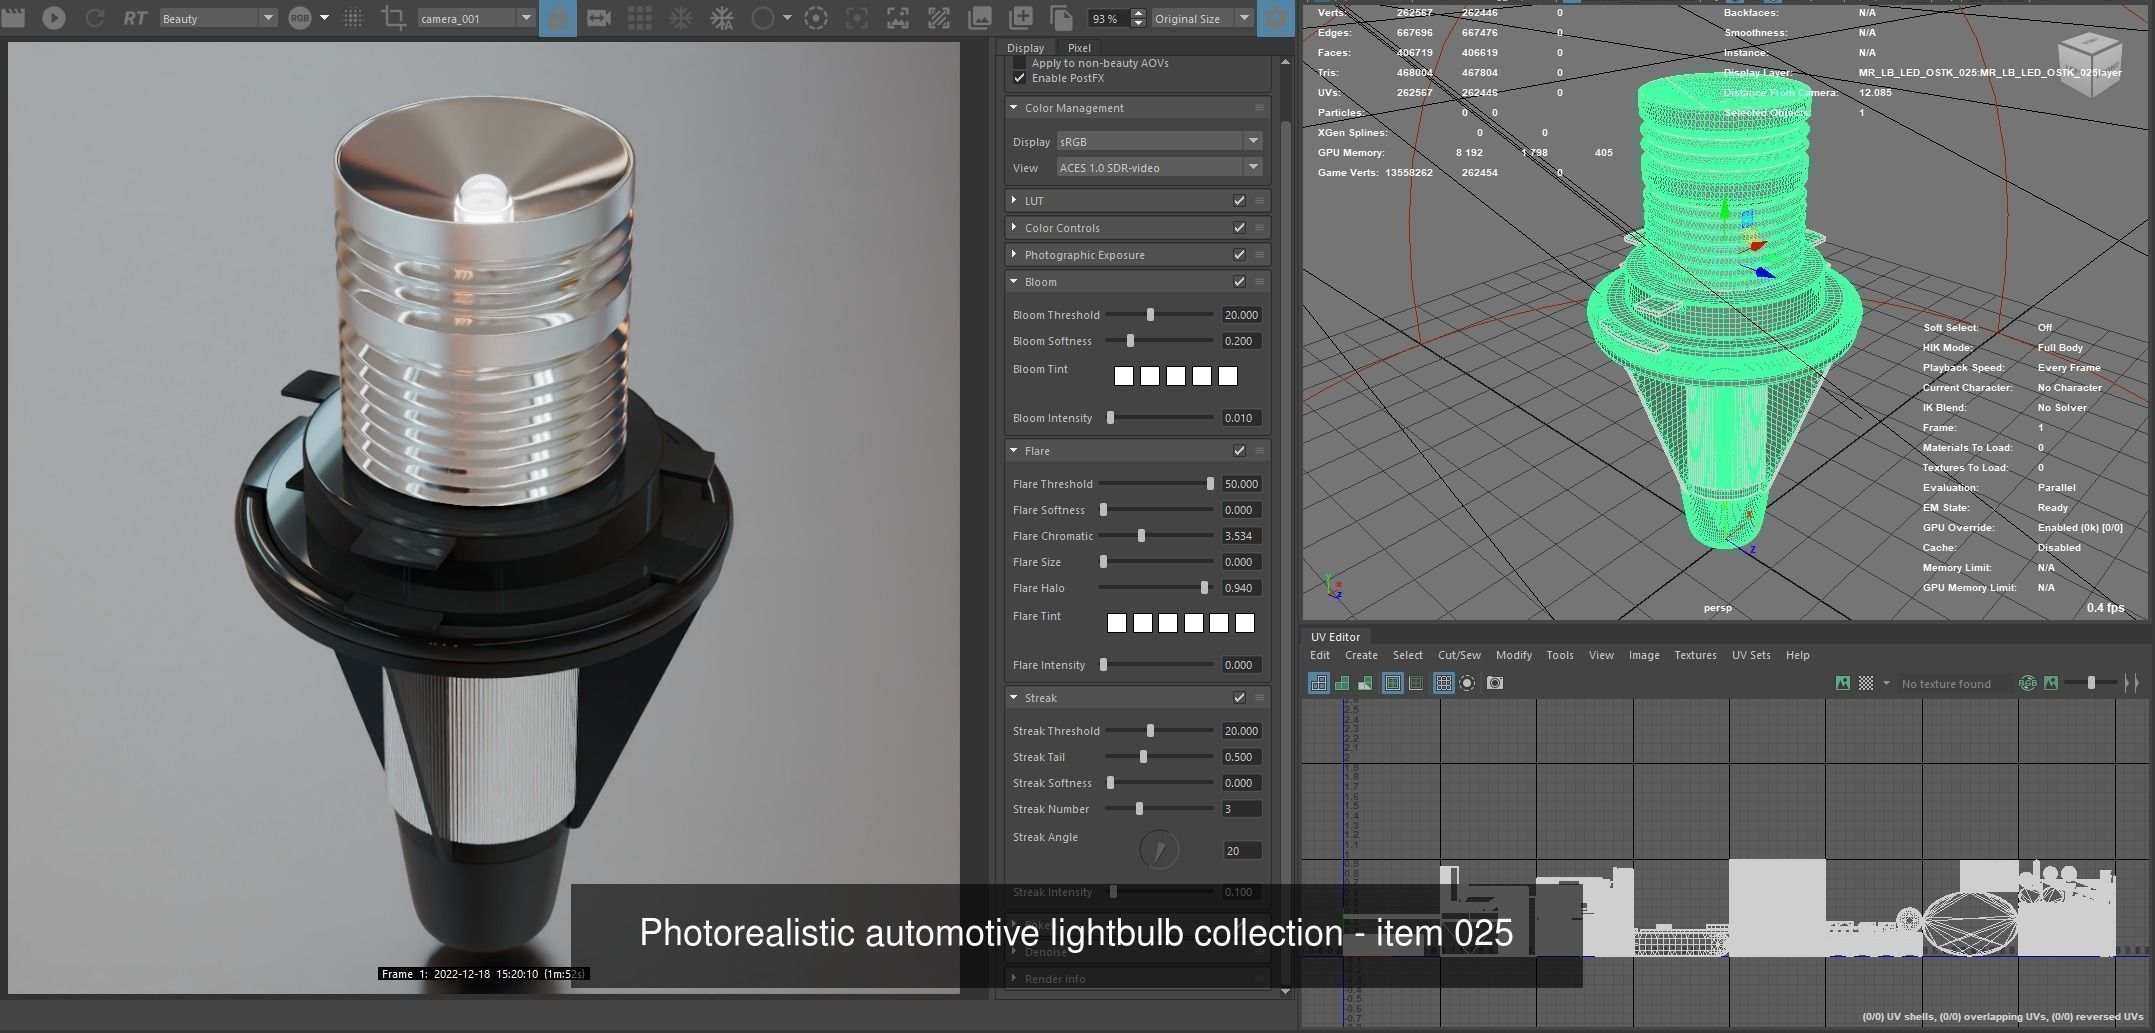Open the UV Editor Tools menu
This screenshot has width=2155, height=1033.
click(x=1559, y=655)
